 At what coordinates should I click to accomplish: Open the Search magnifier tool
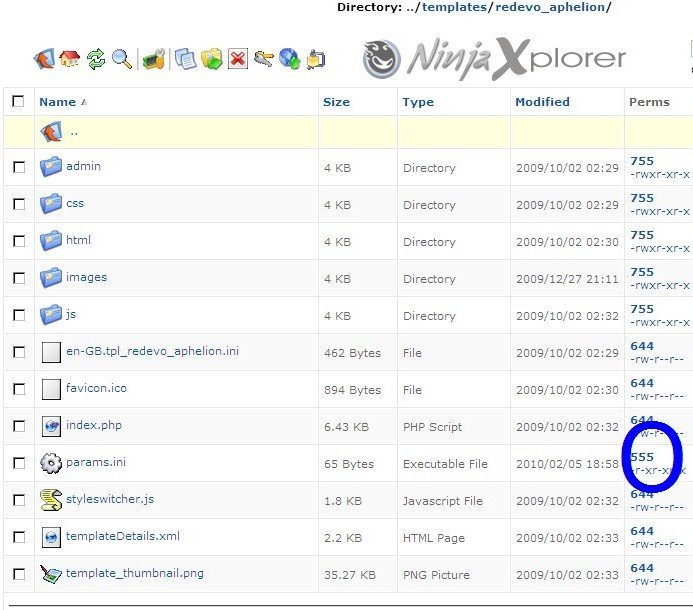tap(122, 59)
